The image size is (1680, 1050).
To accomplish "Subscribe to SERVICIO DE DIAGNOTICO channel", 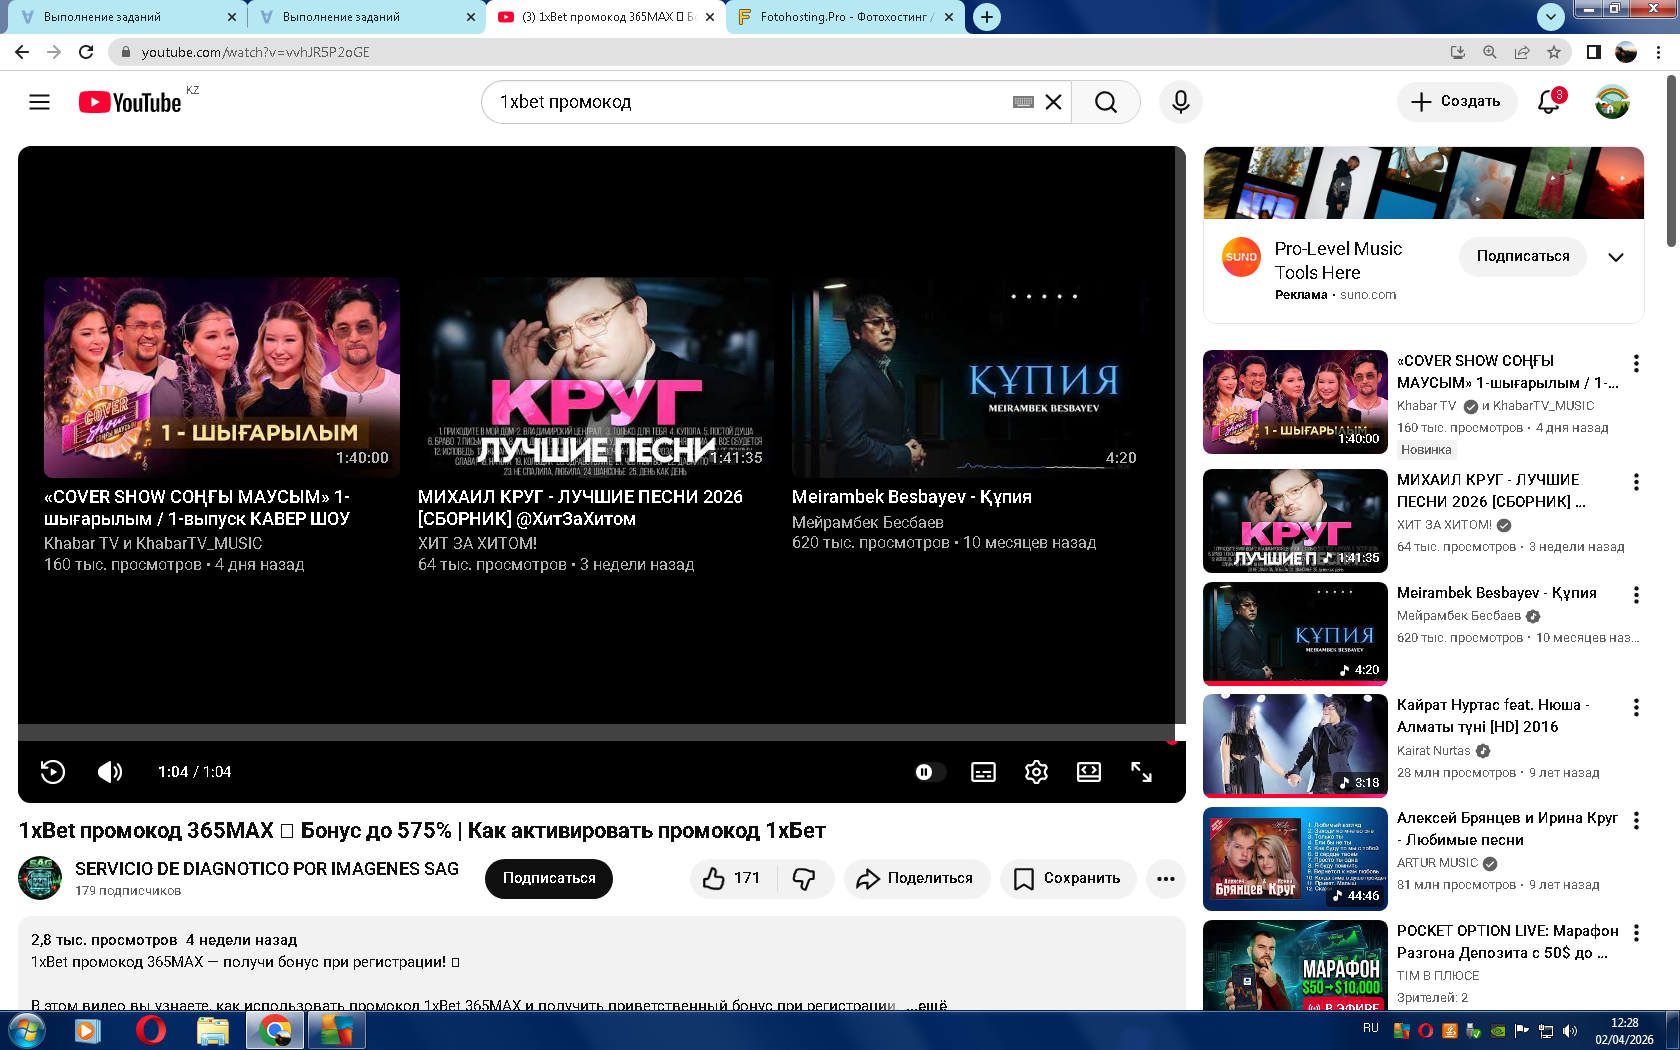I will click(x=549, y=879).
